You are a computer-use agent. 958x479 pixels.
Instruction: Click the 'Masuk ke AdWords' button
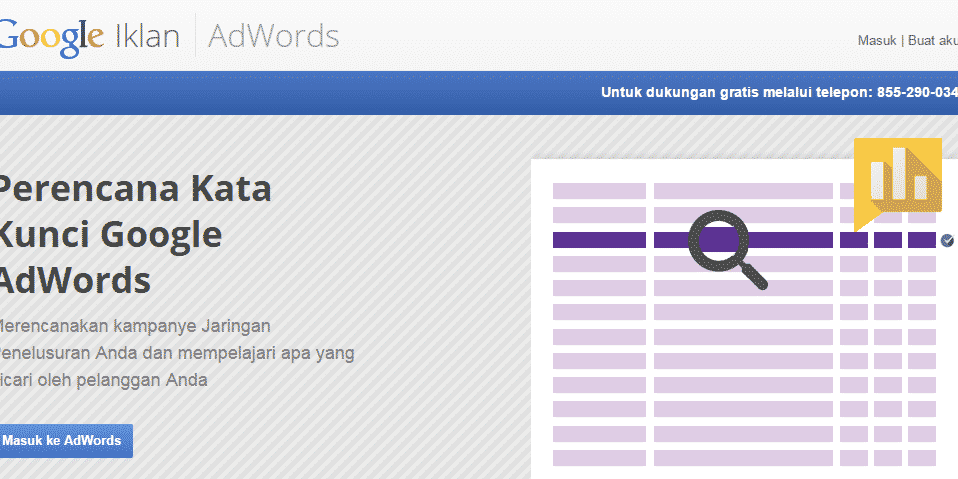66,441
